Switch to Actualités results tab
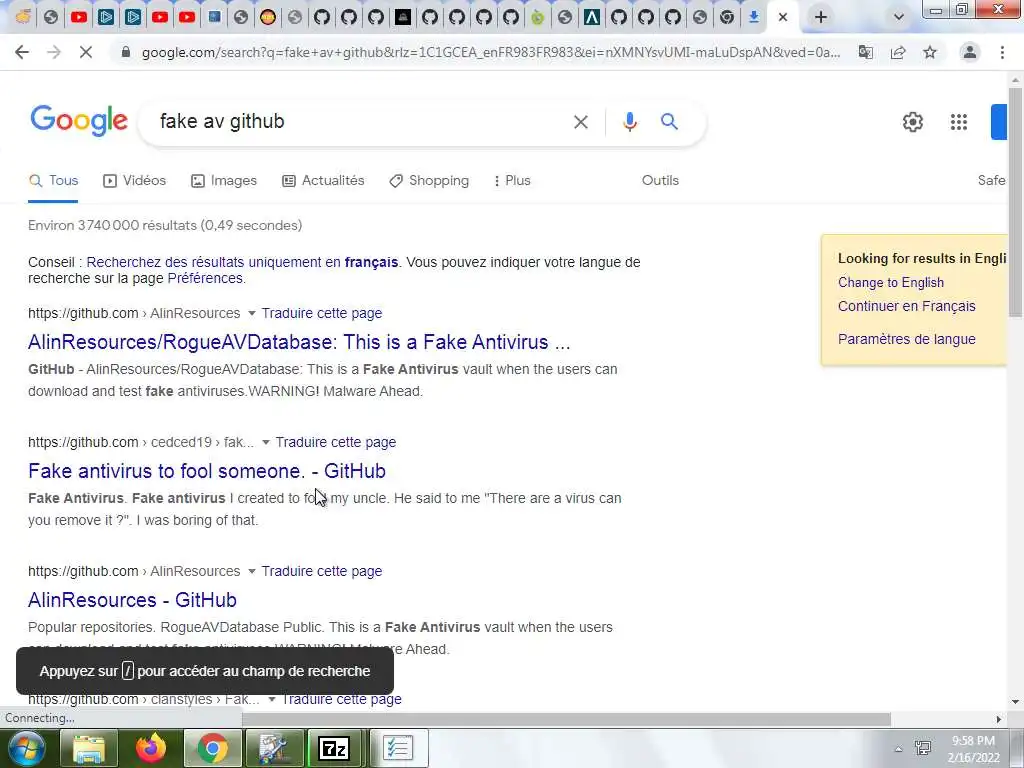The width and height of the screenshot is (1024, 768). click(323, 180)
